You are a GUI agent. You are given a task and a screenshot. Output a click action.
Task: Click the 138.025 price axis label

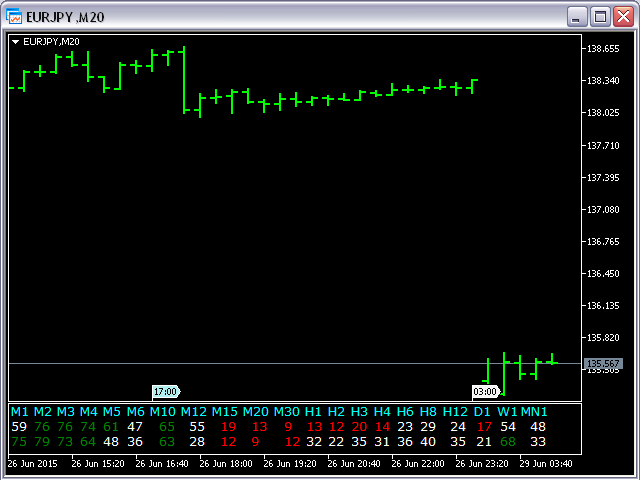pos(603,112)
